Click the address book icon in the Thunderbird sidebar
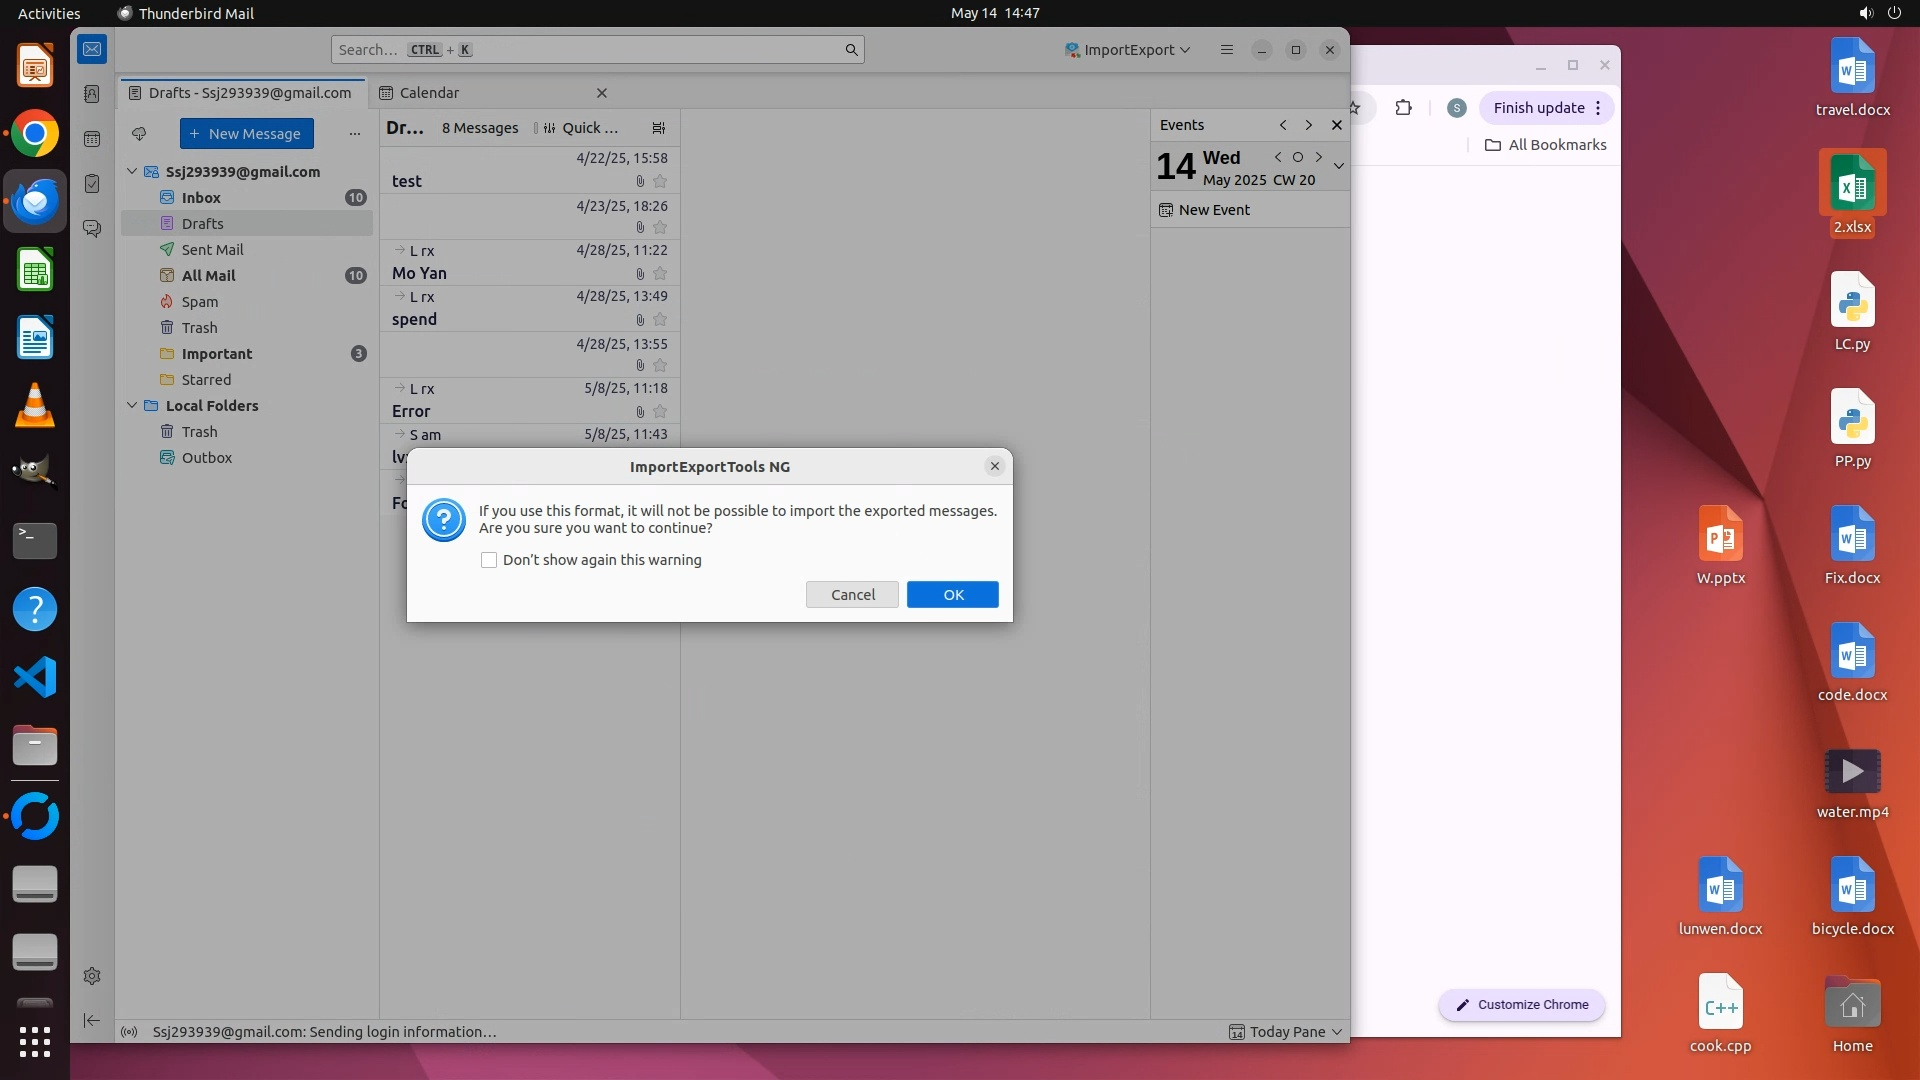The height and width of the screenshot is (1080, 1920). [x=92, y=94]
